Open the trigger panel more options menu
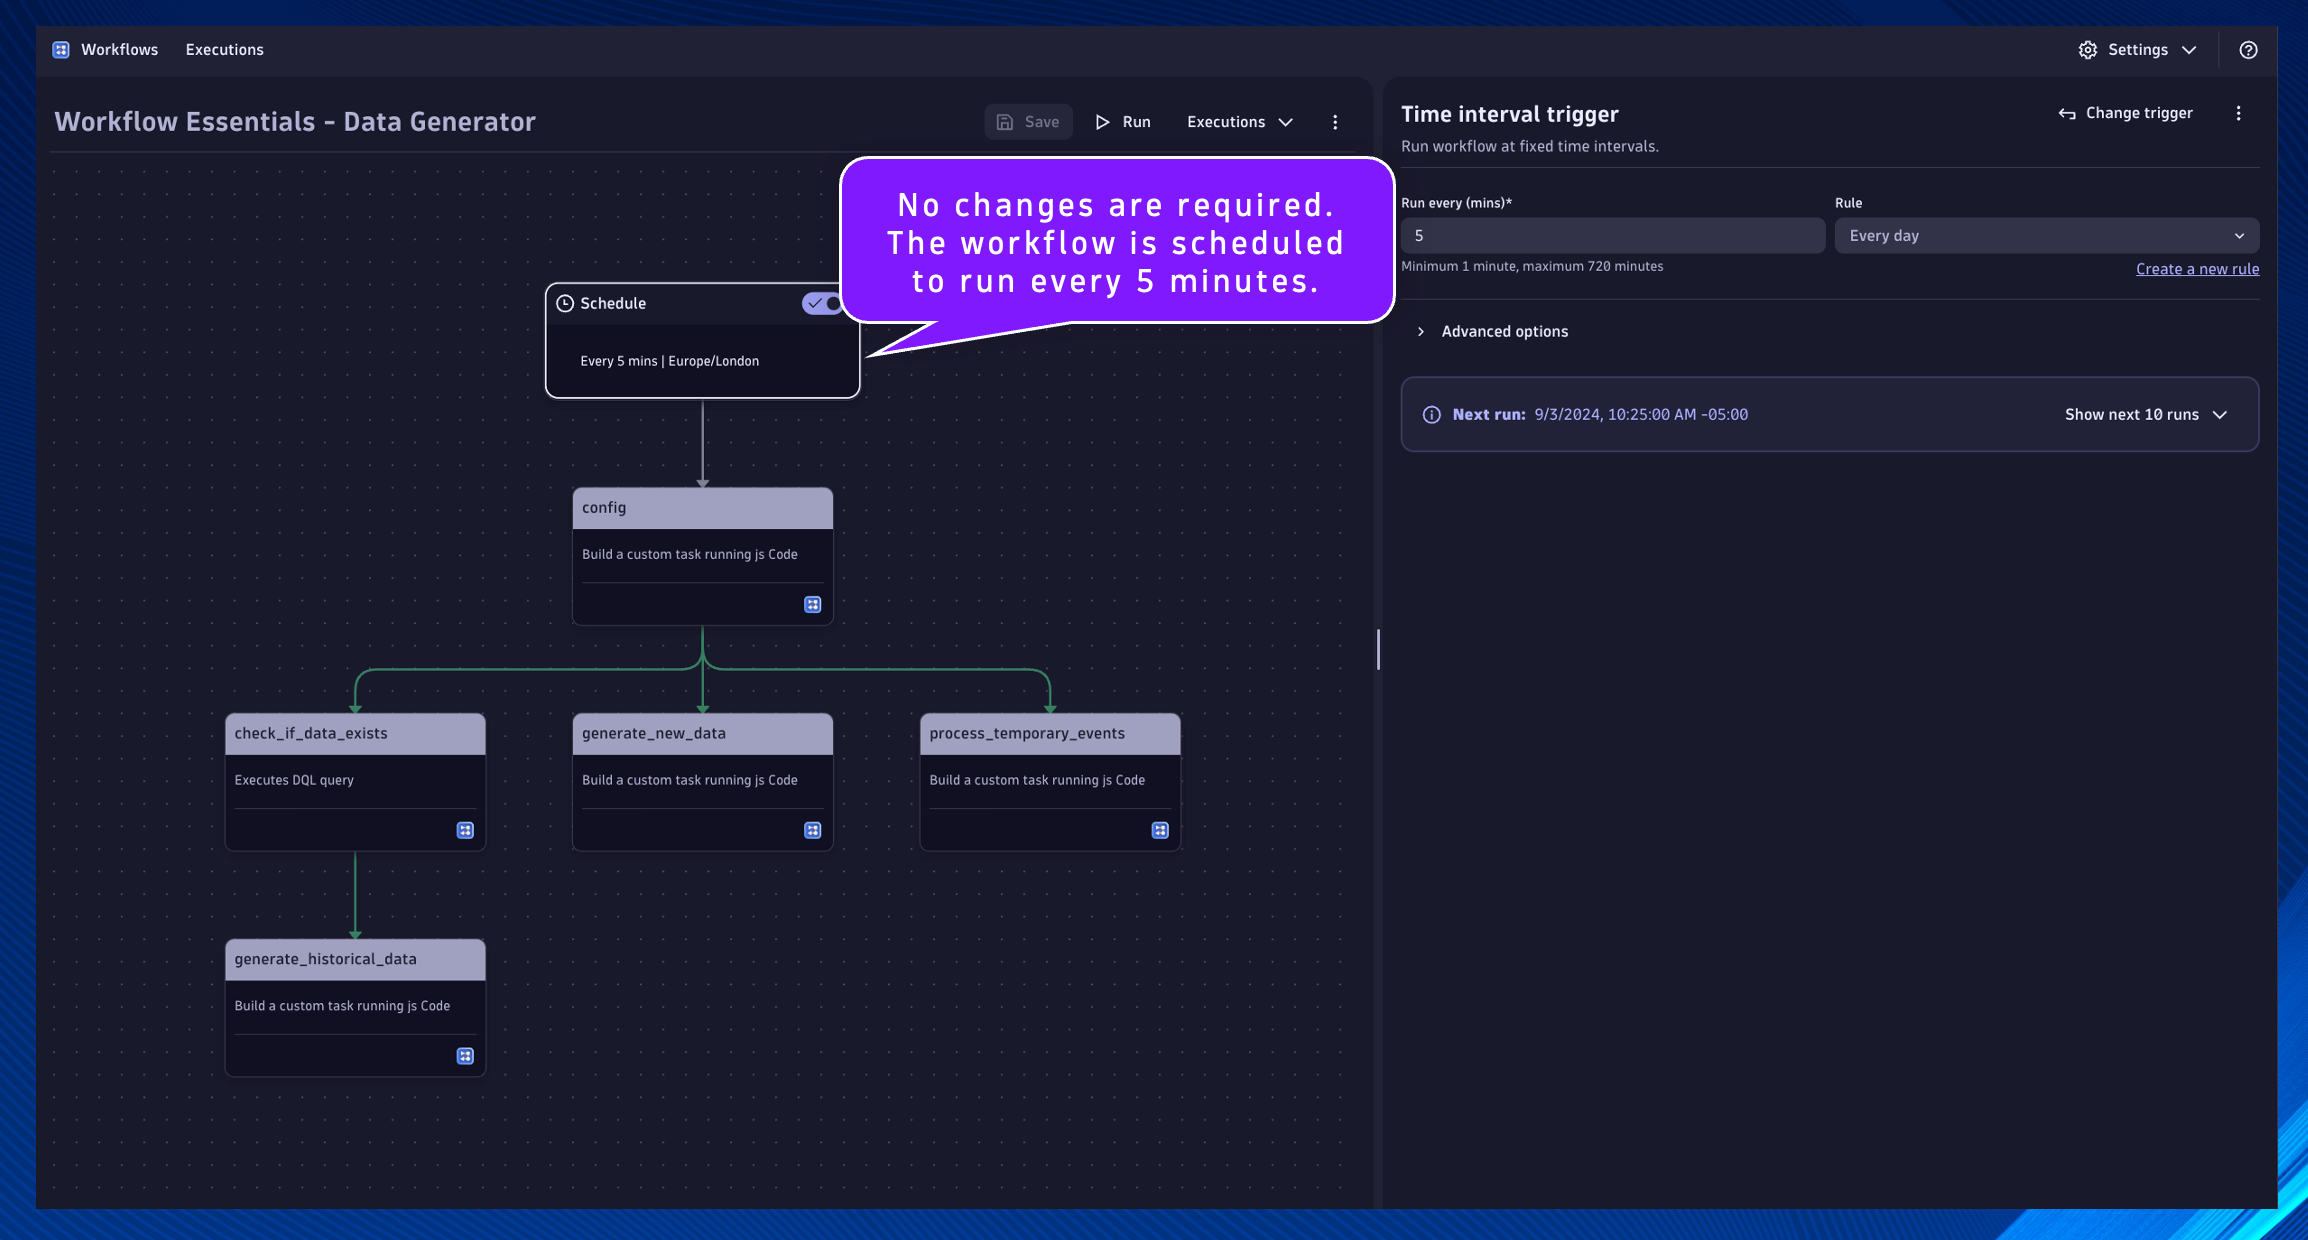Viewport: 2308px width, 1240px height. pyautogui.click(x=2239, y=113)
